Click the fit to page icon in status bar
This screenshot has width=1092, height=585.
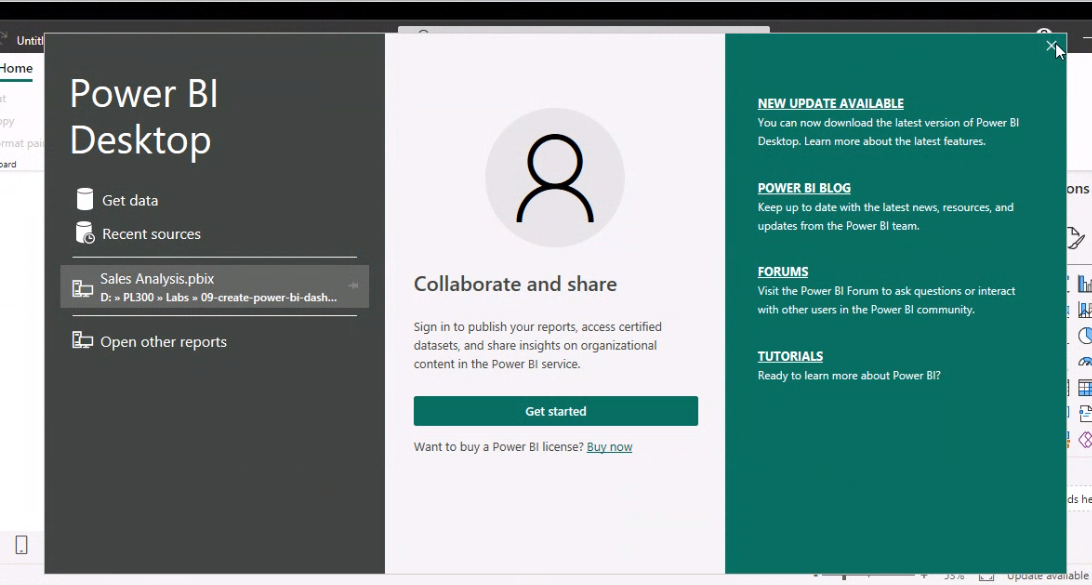click(x=986, y=577)
